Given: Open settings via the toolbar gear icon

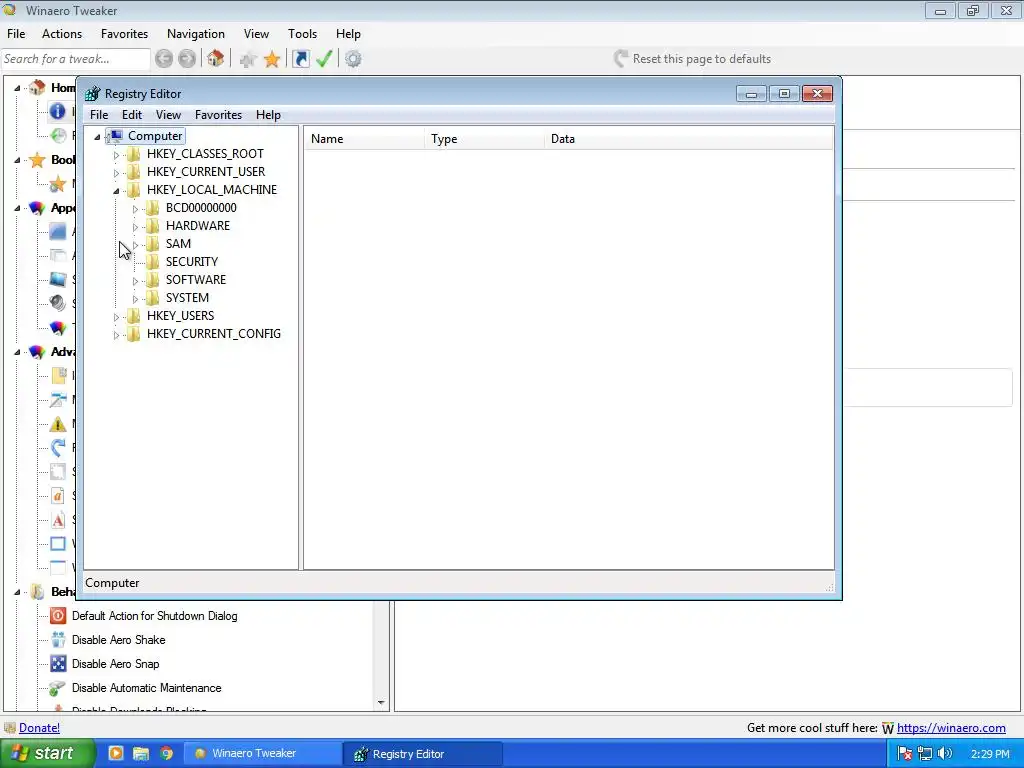Looking at the screenshot, I should pos(353,59).
